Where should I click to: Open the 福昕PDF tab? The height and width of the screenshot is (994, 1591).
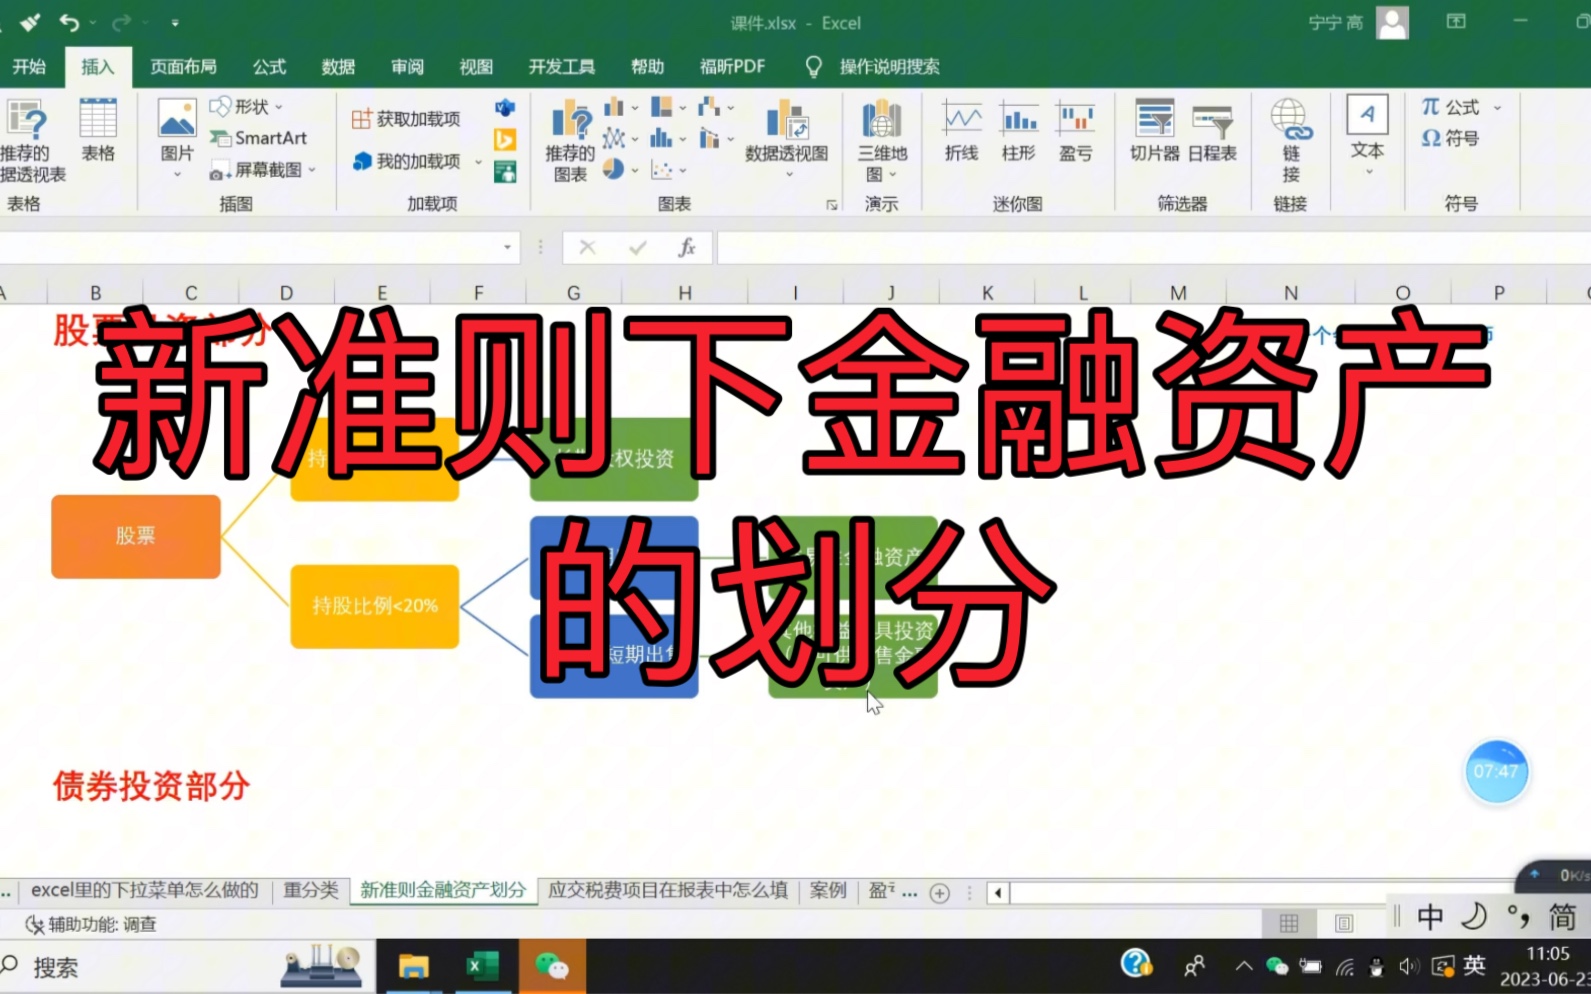click(x=732, y=66)
